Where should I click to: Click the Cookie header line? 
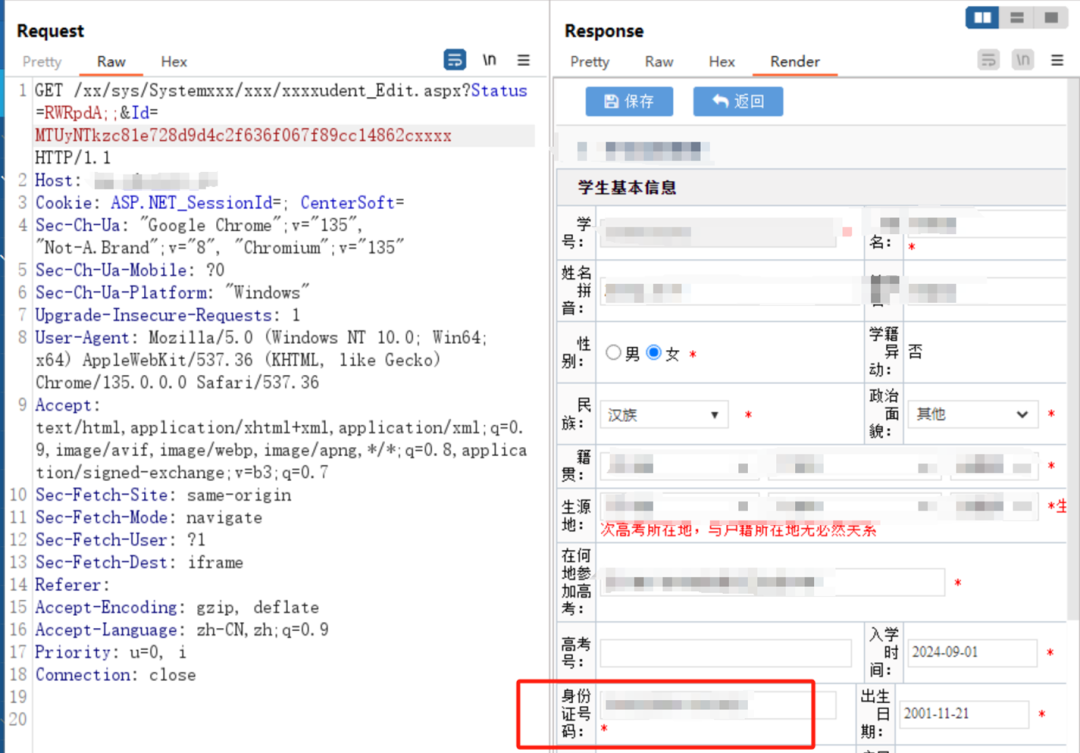pos(220,203)
